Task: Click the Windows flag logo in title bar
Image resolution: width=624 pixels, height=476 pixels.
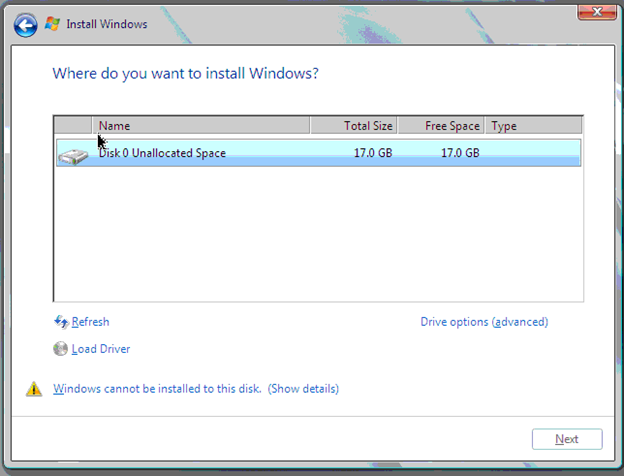Action: [x=52, y=24]
